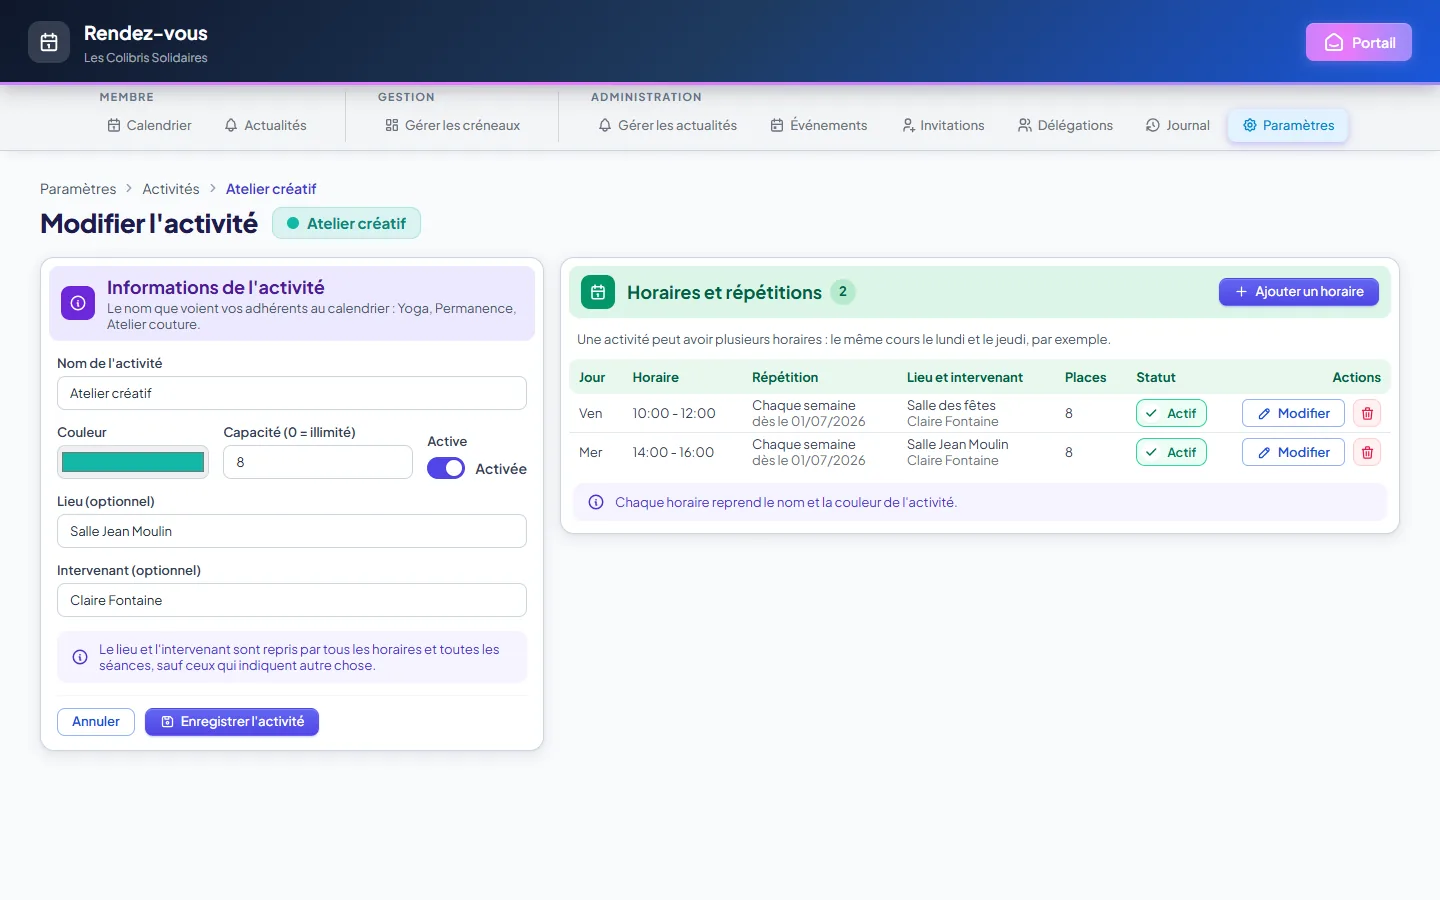
Task: Go to the Actualités tab
Action: tap(265, 125)
